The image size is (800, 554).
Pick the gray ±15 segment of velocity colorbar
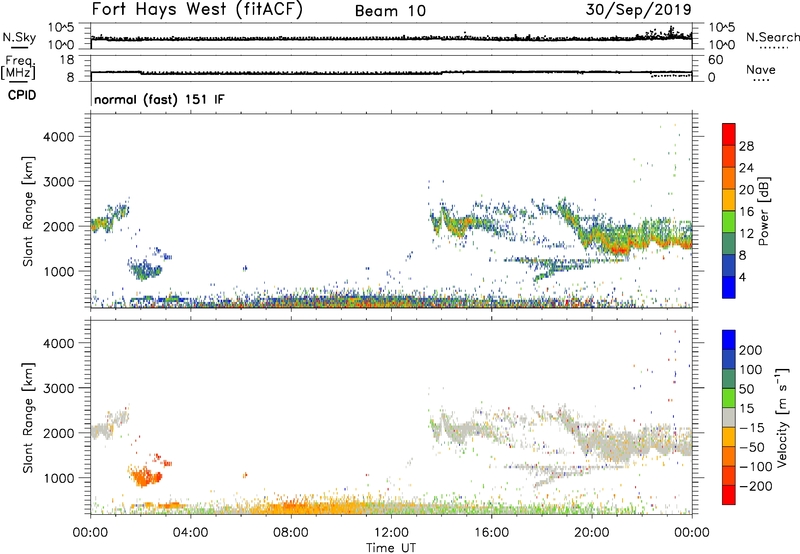729,418
